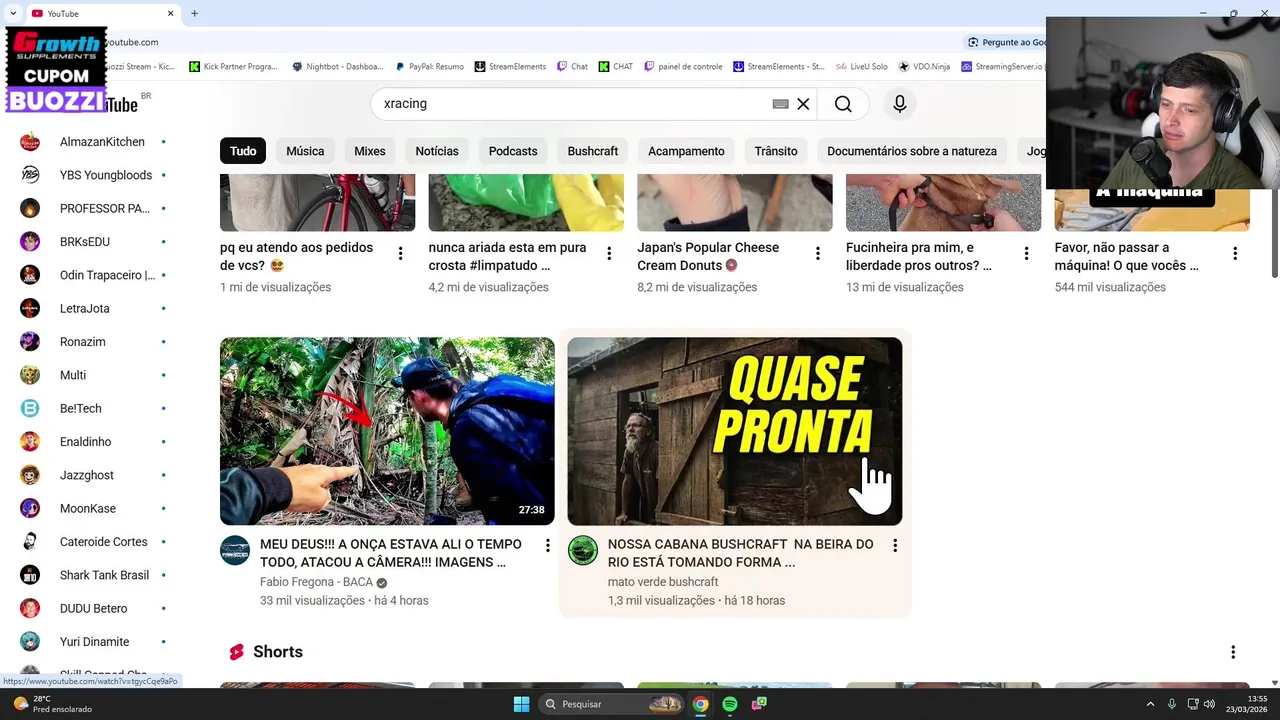Open the 'MEU DEUS!!! A ONÇA ESTAVA ALI' title

coord(391,553)
